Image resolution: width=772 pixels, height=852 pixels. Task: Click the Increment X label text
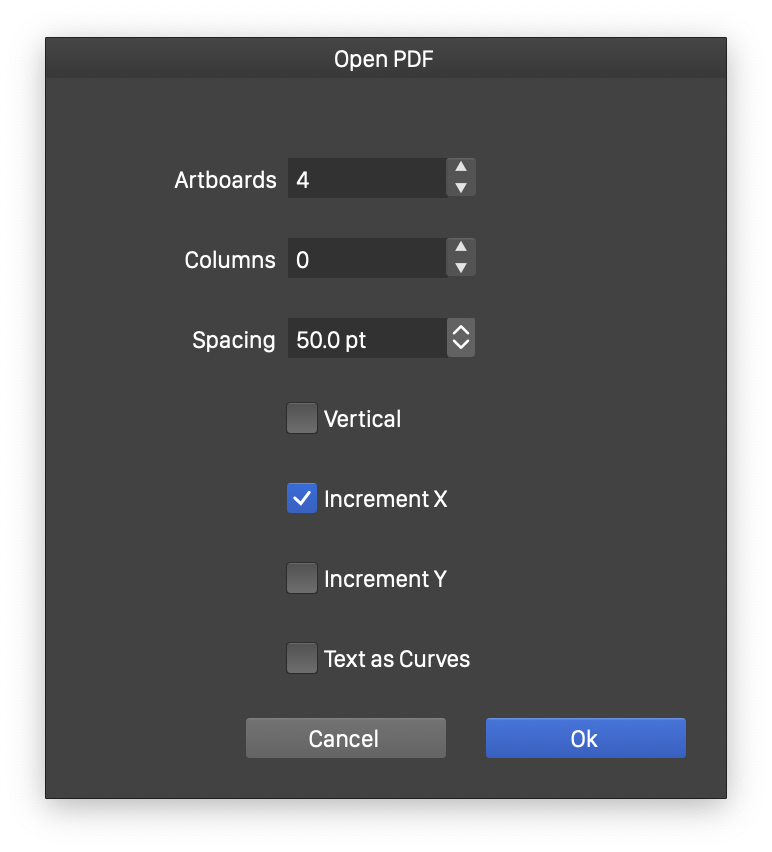385,499
